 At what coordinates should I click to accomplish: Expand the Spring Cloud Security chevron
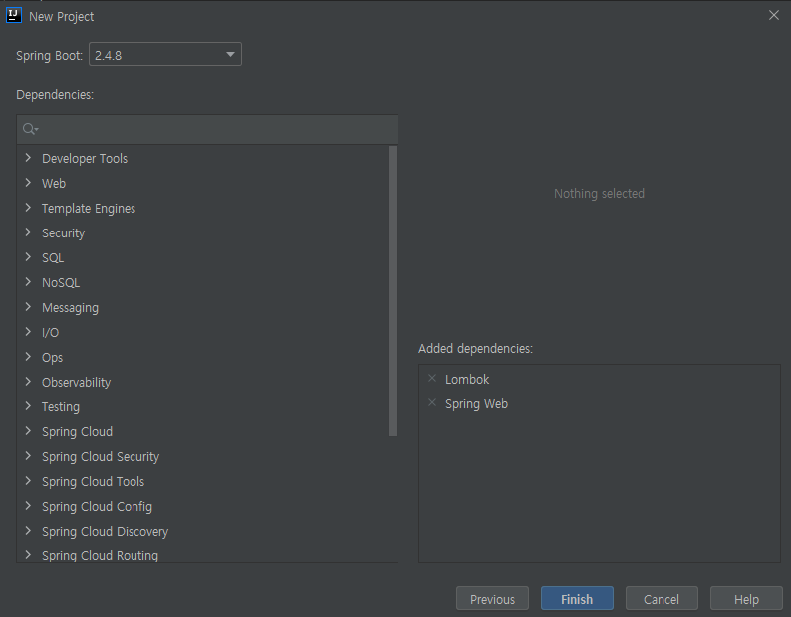coord(28,456)
